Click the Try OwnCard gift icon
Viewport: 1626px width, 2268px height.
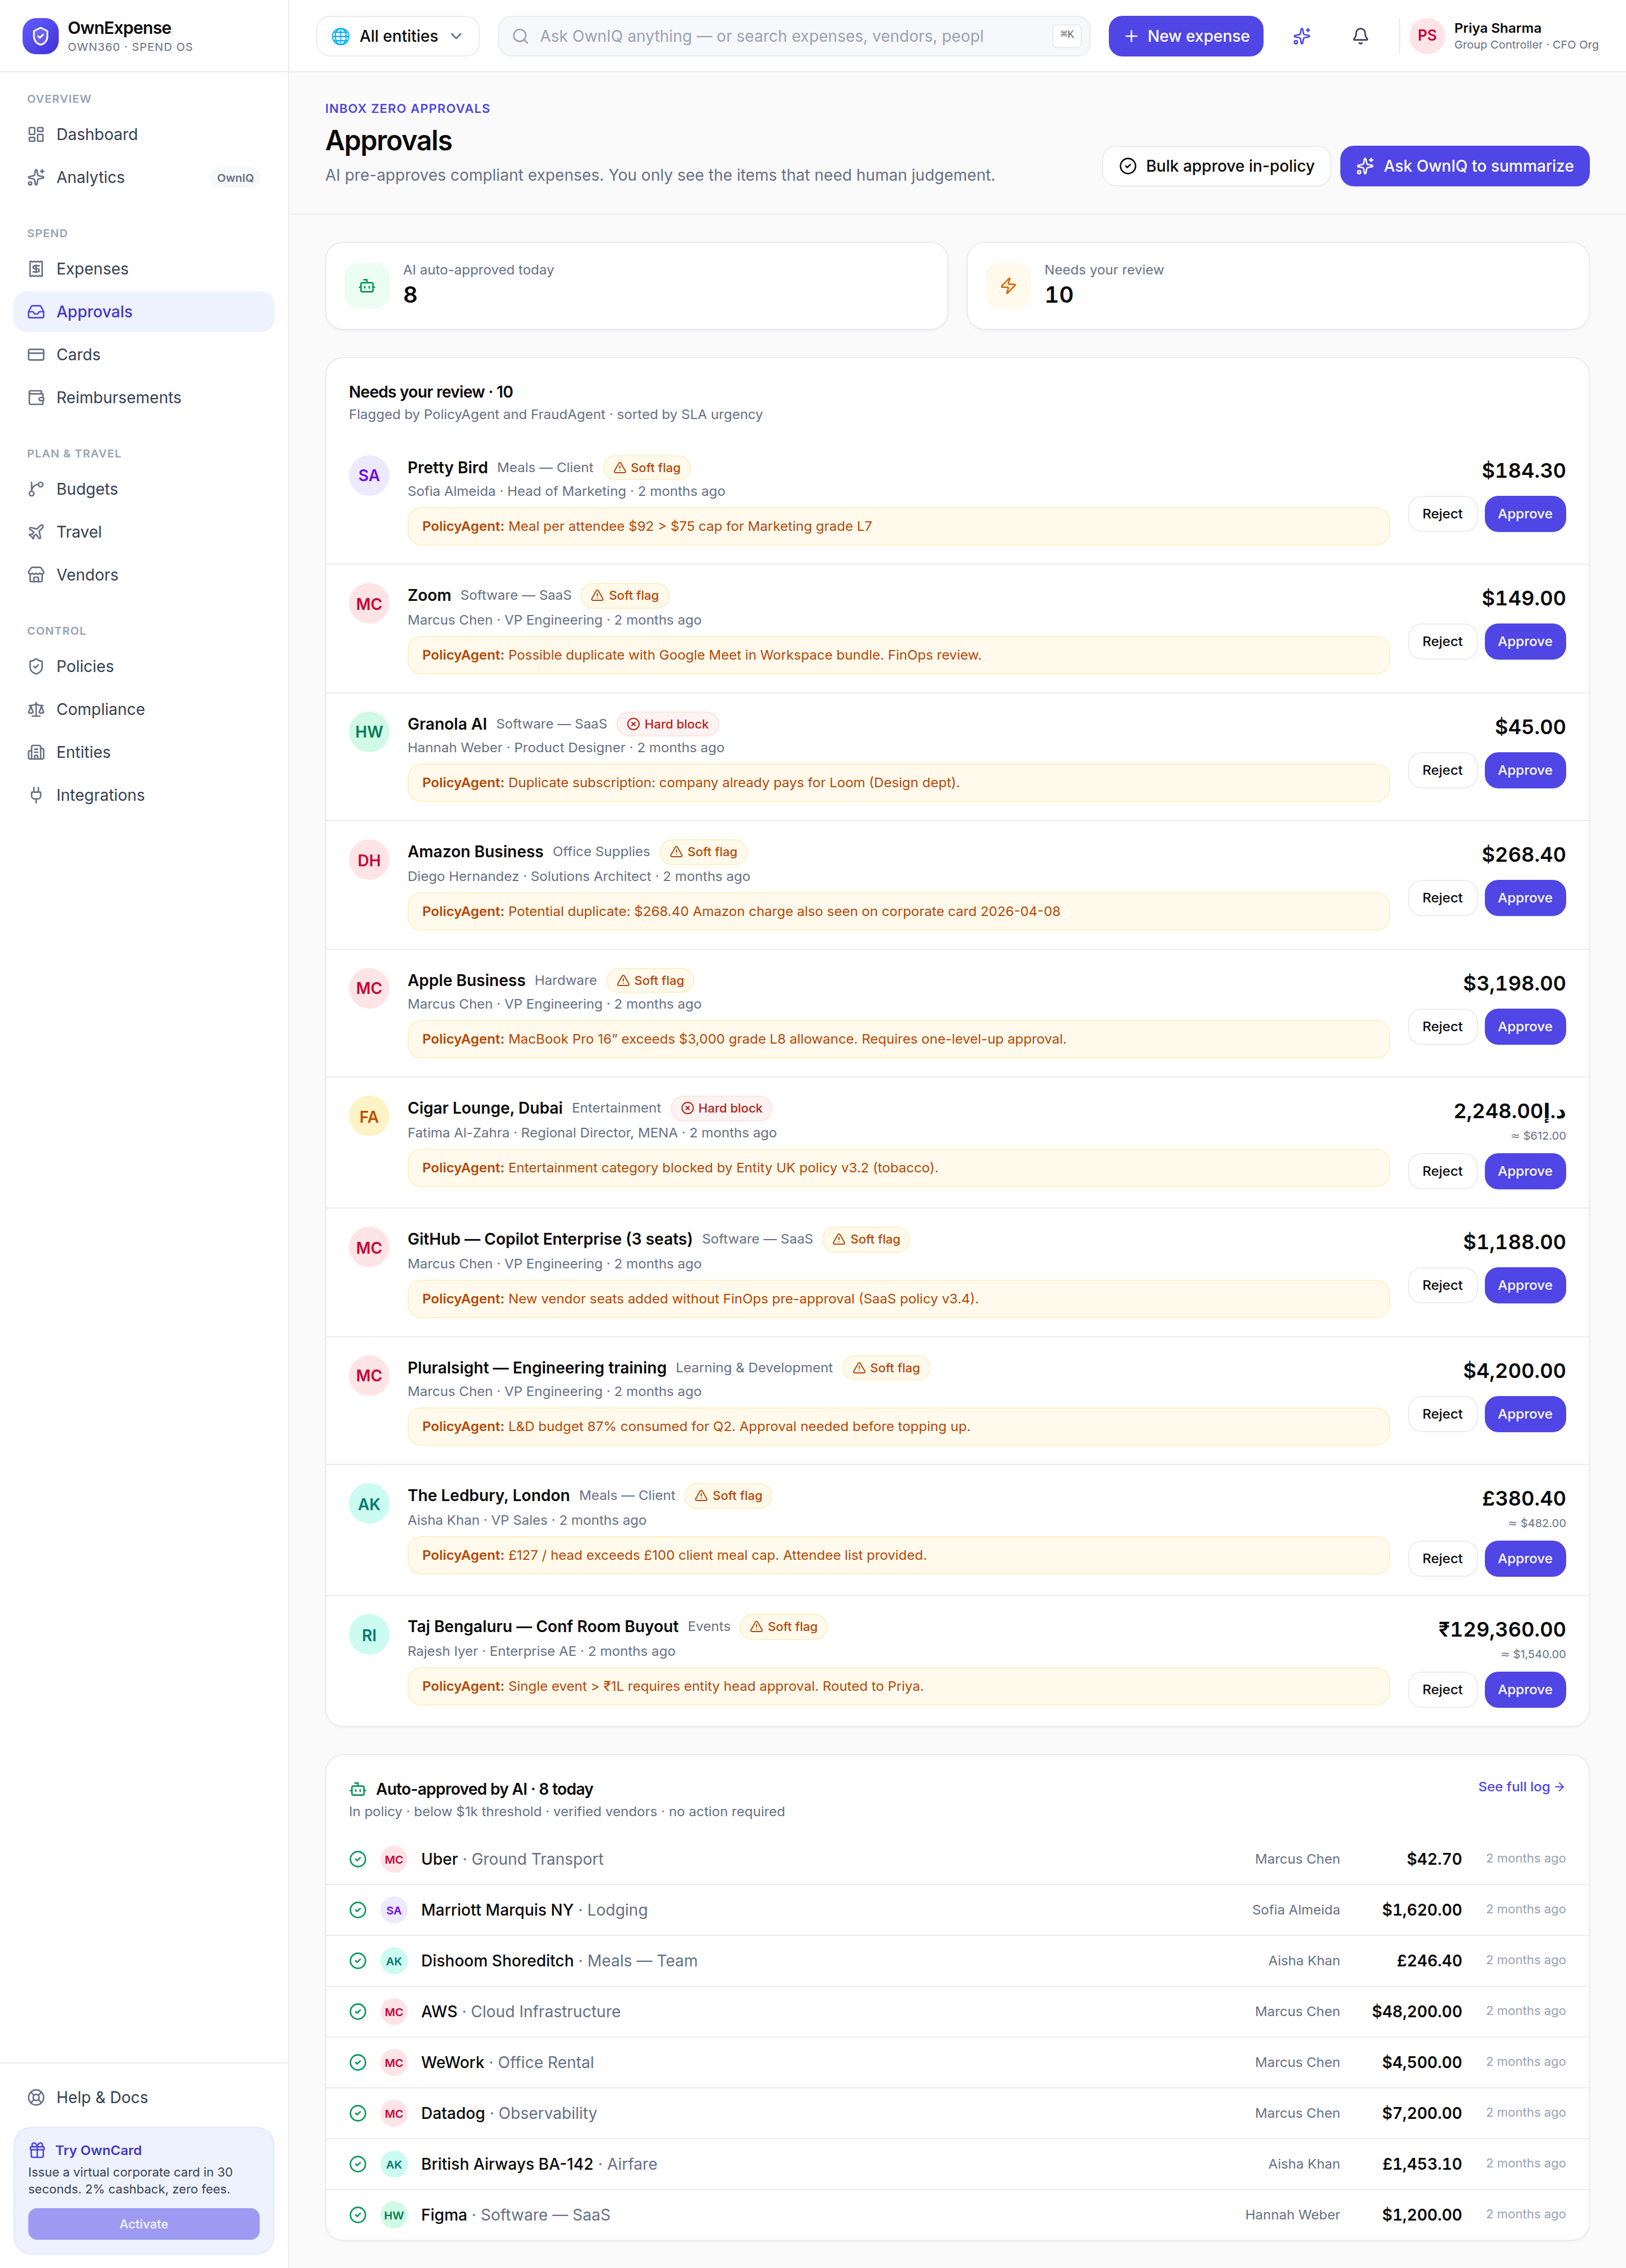tap(37, 2150)
